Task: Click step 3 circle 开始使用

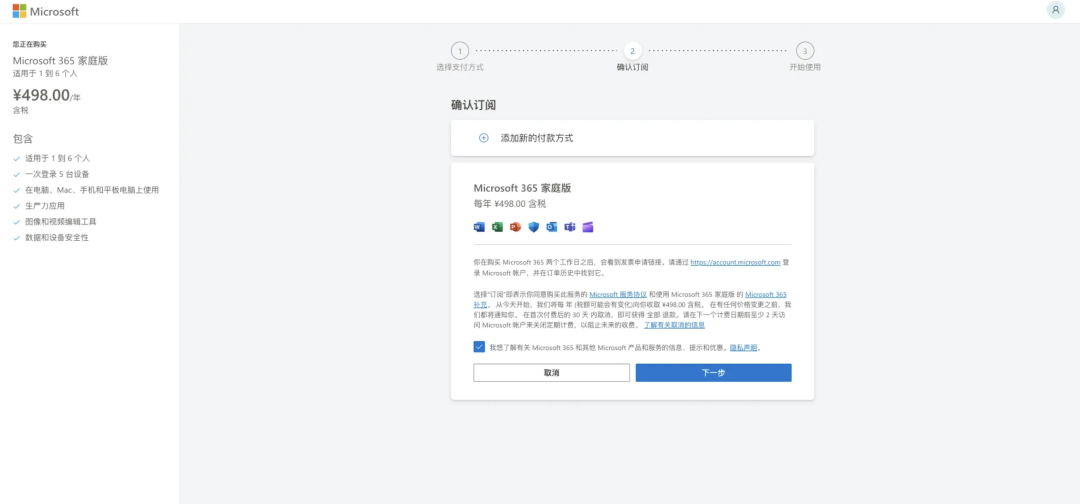Action: coord(804,50)
